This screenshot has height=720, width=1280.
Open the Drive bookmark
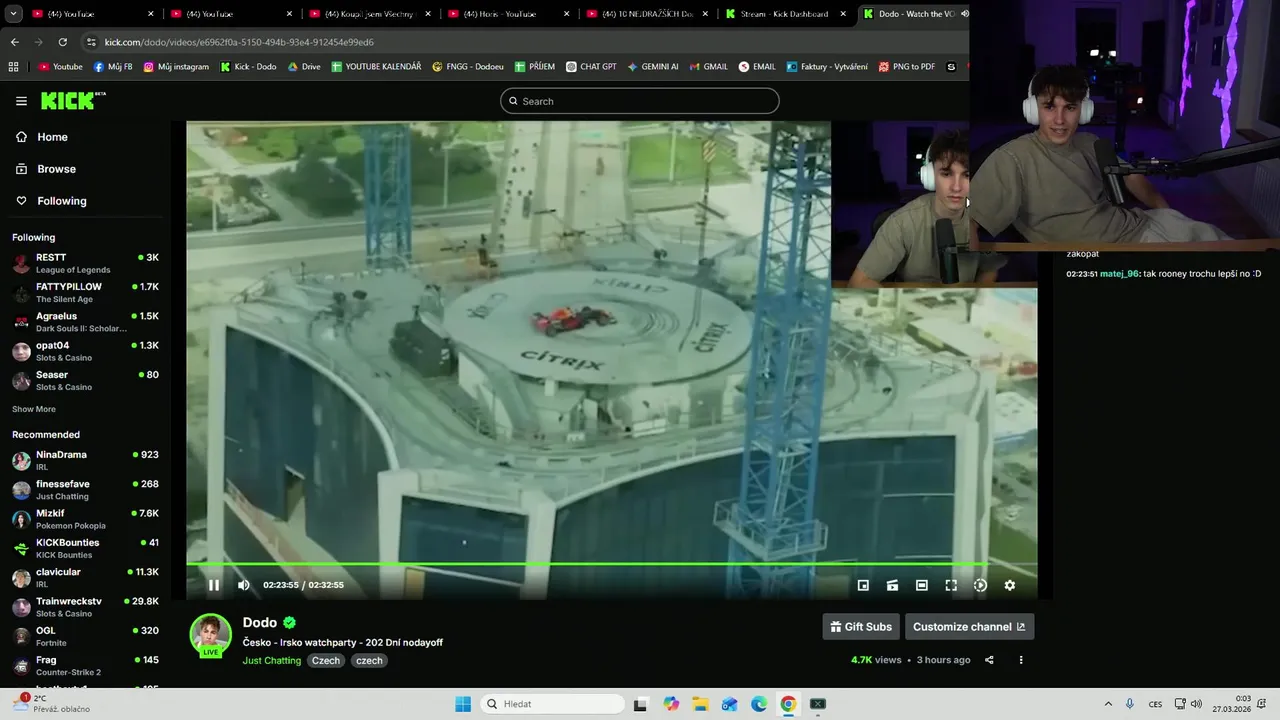(304, 67)
